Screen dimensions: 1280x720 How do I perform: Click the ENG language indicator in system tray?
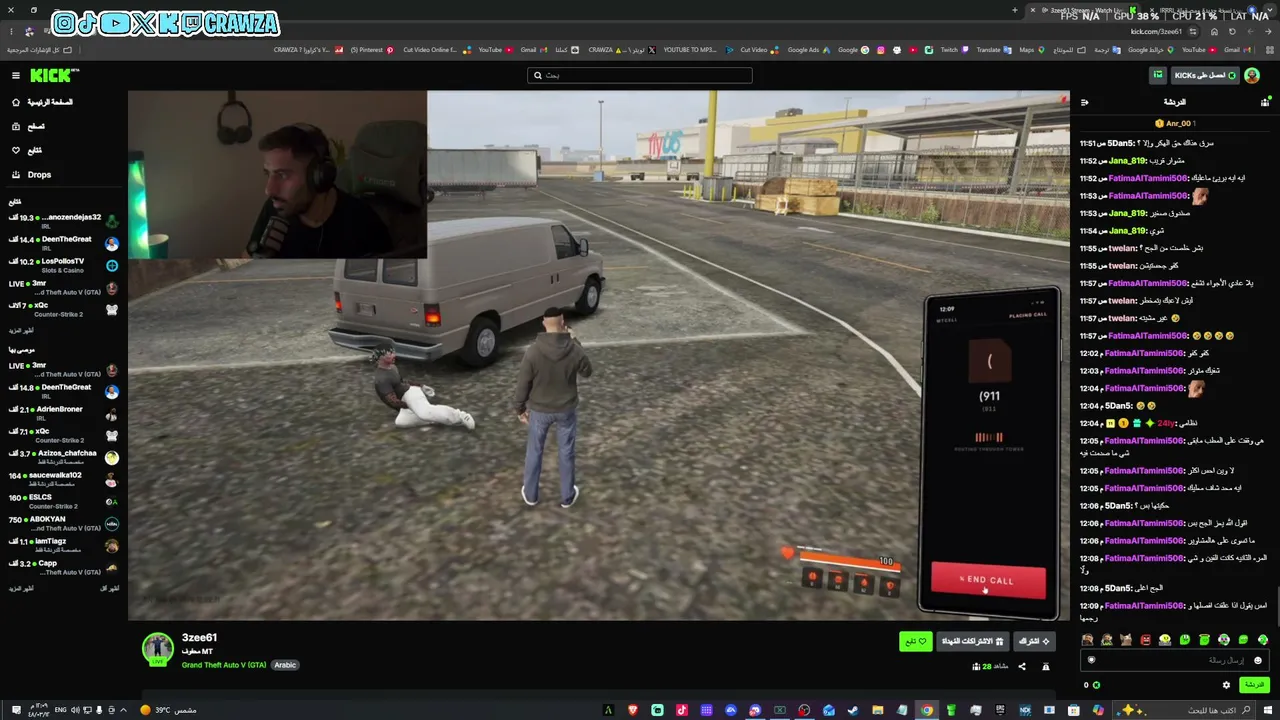pos(61,710)
